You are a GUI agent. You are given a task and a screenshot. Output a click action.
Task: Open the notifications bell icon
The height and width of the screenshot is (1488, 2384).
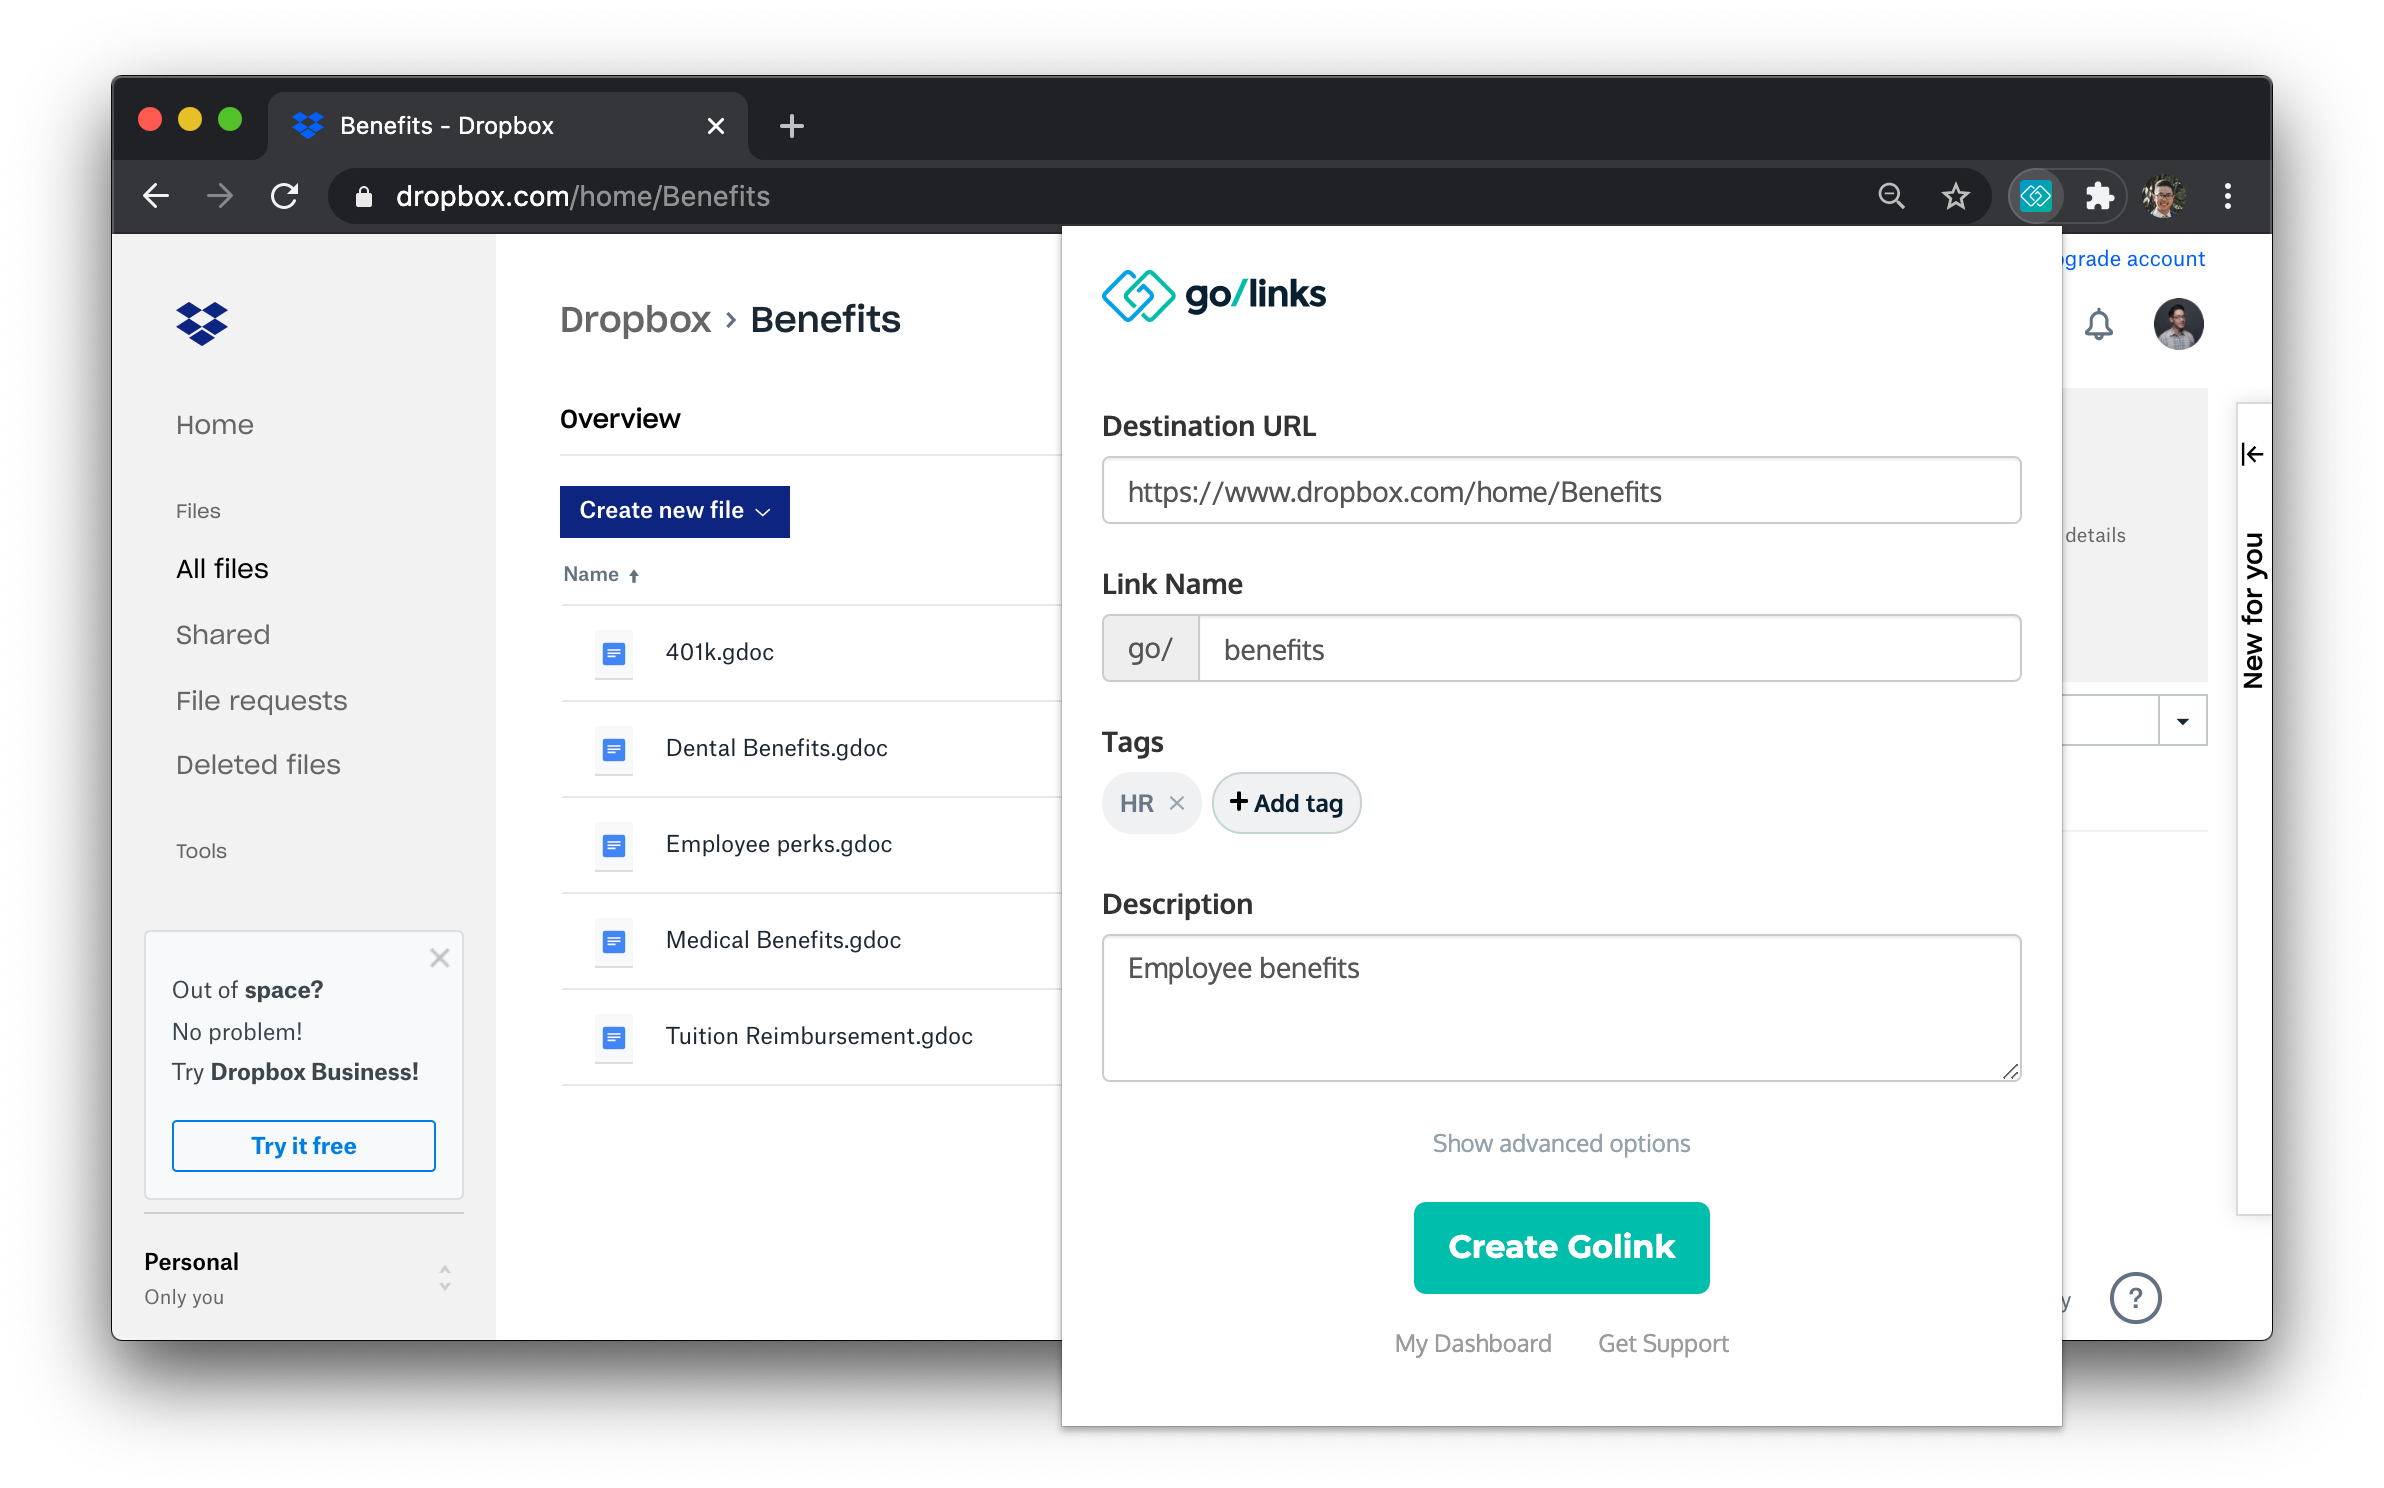click(2098, 324)
